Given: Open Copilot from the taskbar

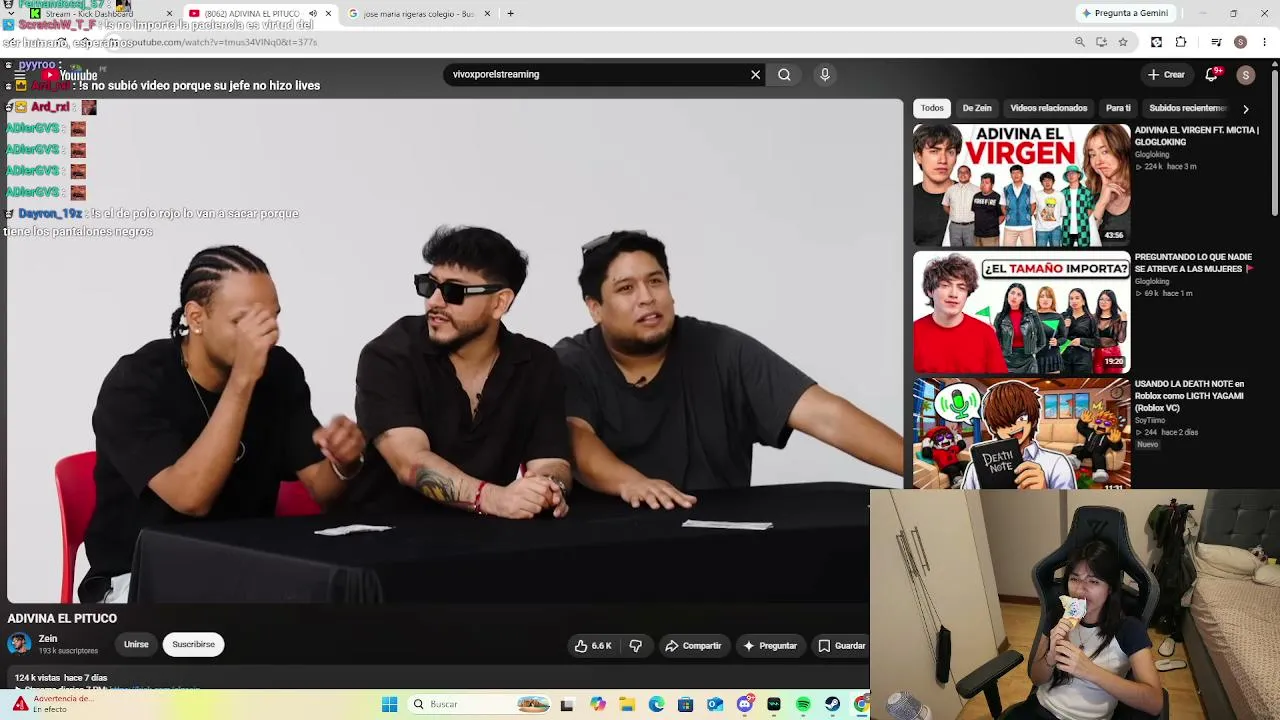Looking at the screenshot, I should coord(598,704).
